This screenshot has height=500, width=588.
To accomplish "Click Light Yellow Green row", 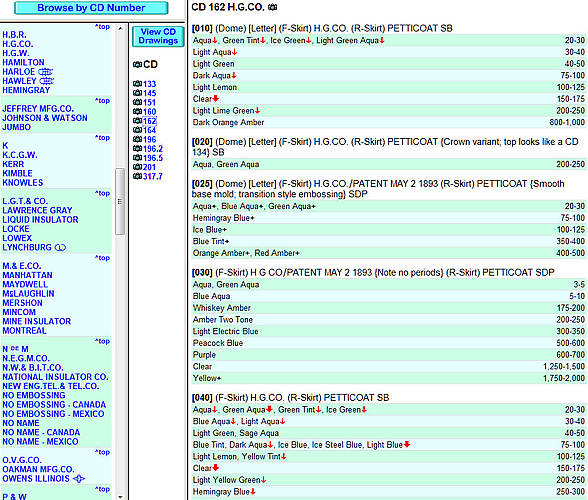I will coord(388,480).
